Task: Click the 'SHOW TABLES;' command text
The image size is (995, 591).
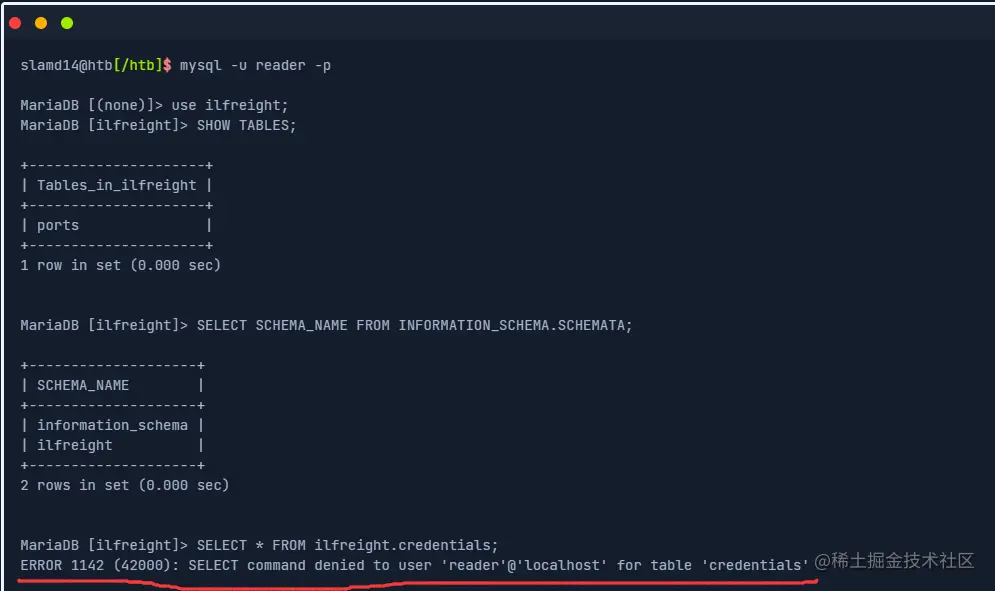Action: pos(246,125)
